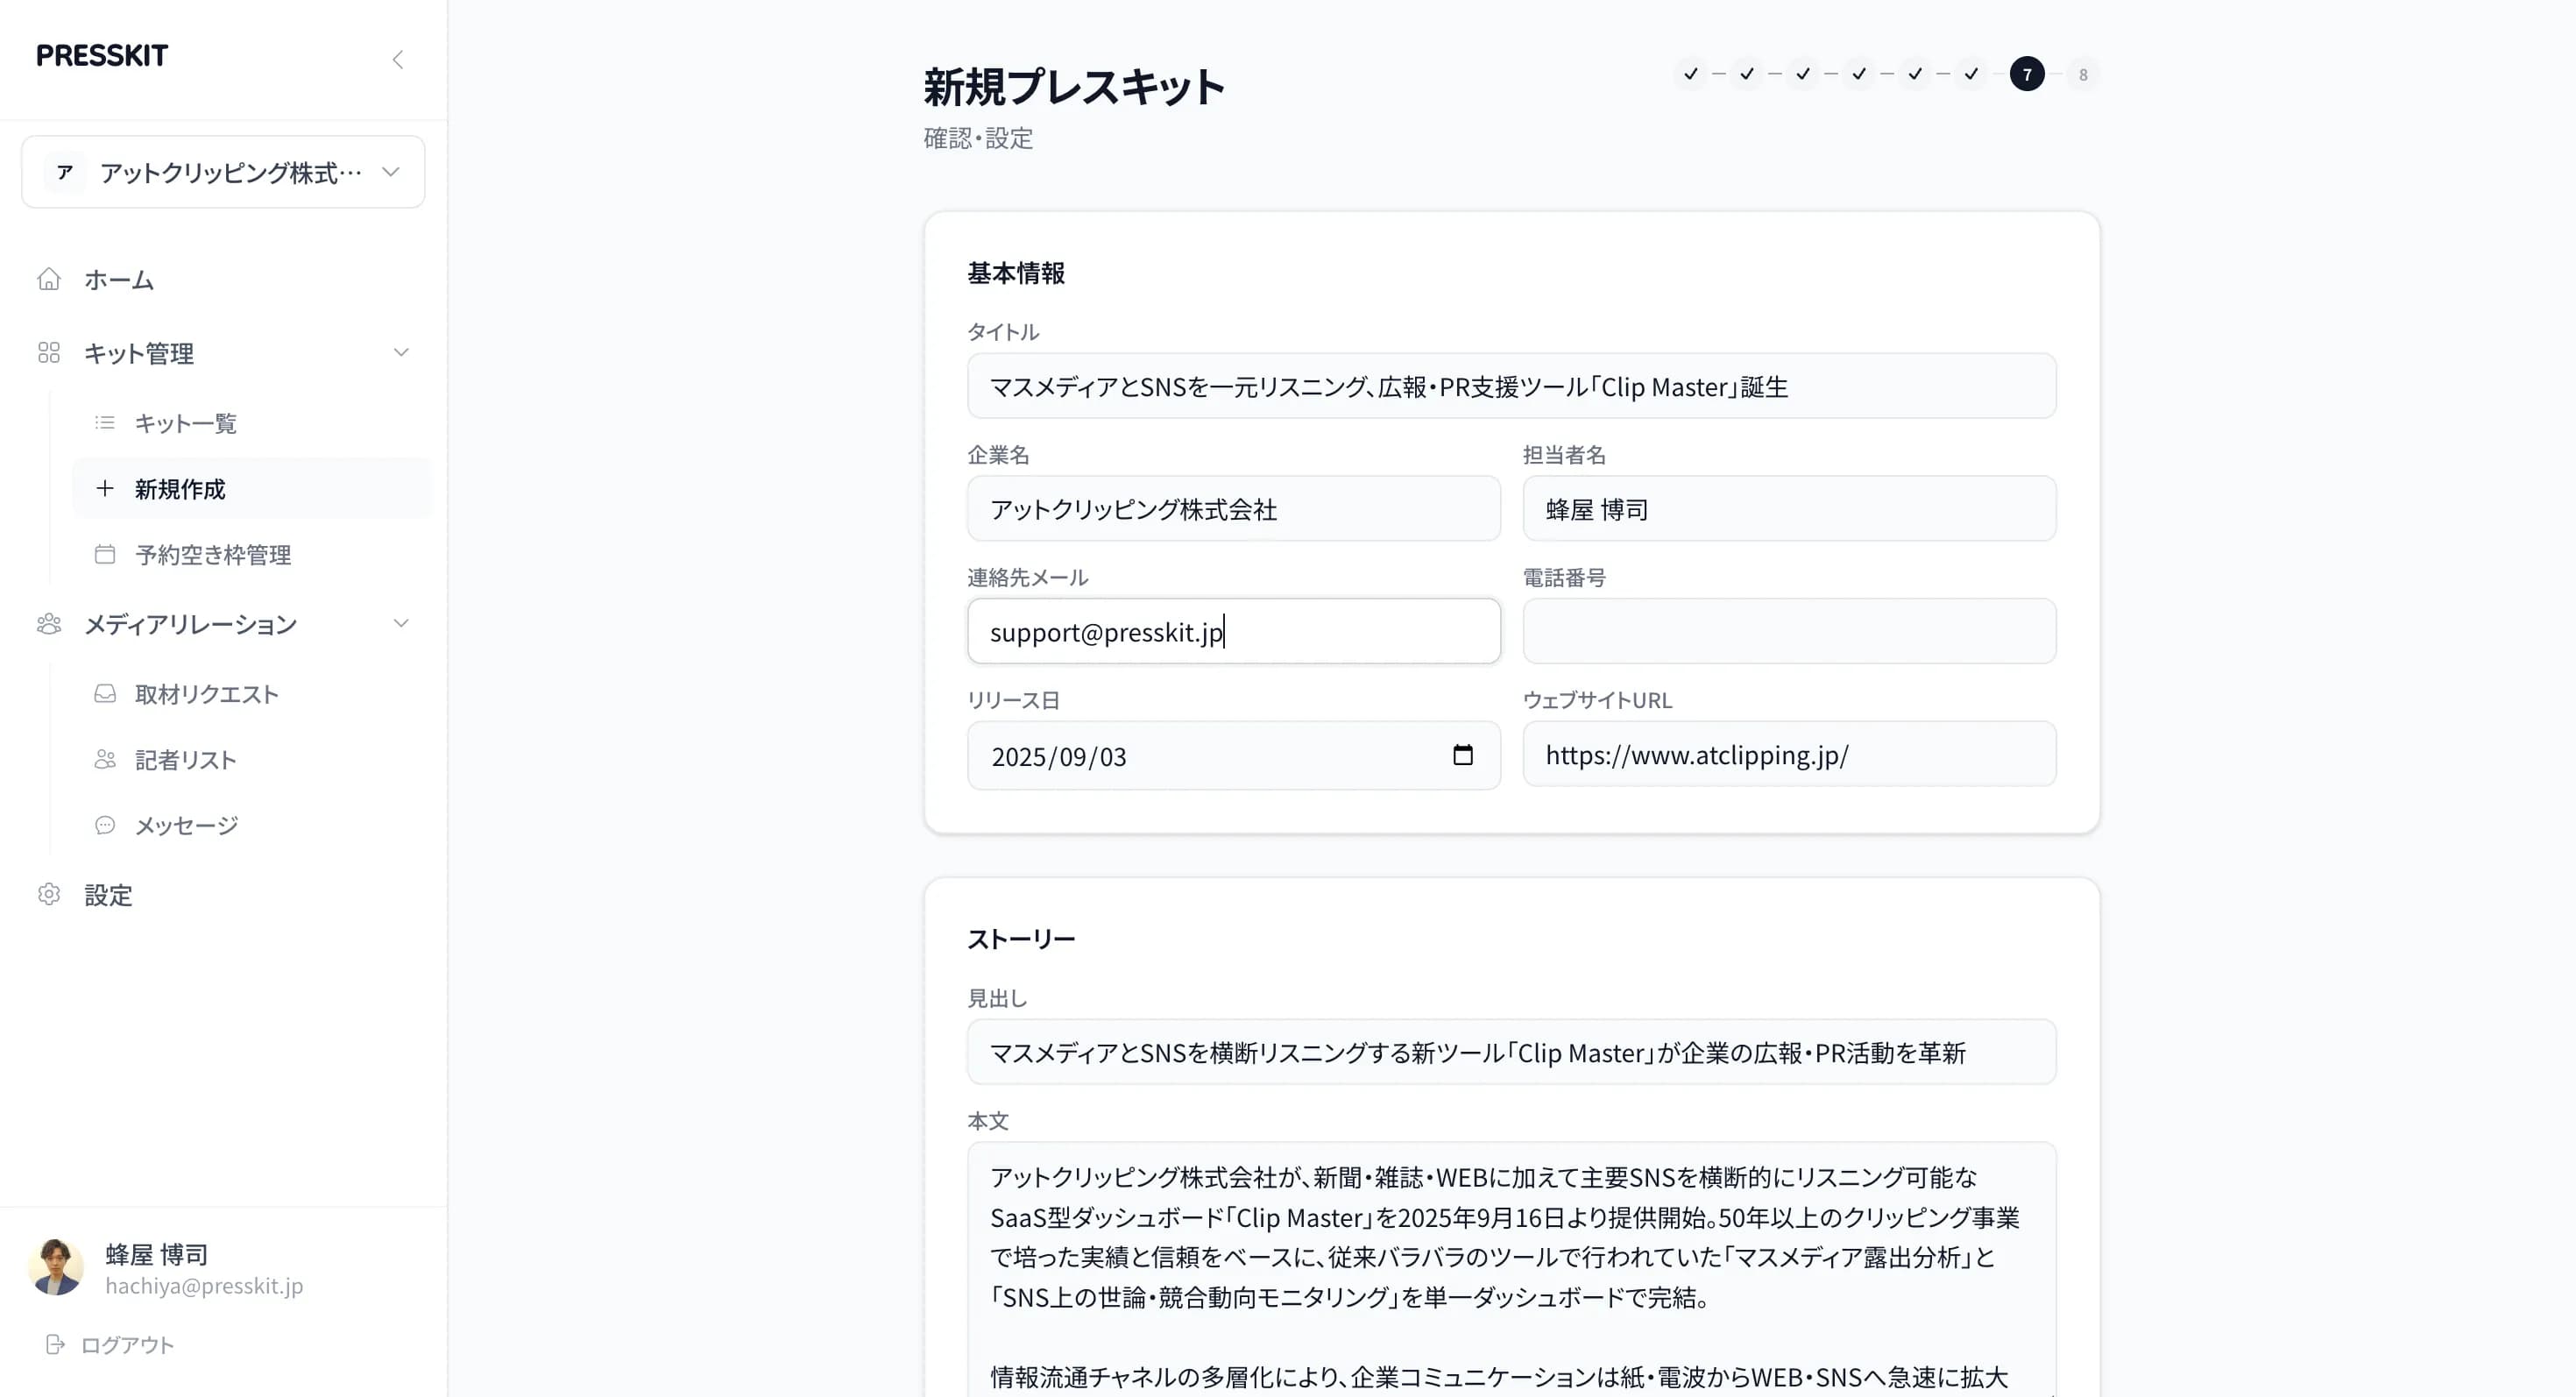Click in the リリース日 date field

pos(1233,756)
